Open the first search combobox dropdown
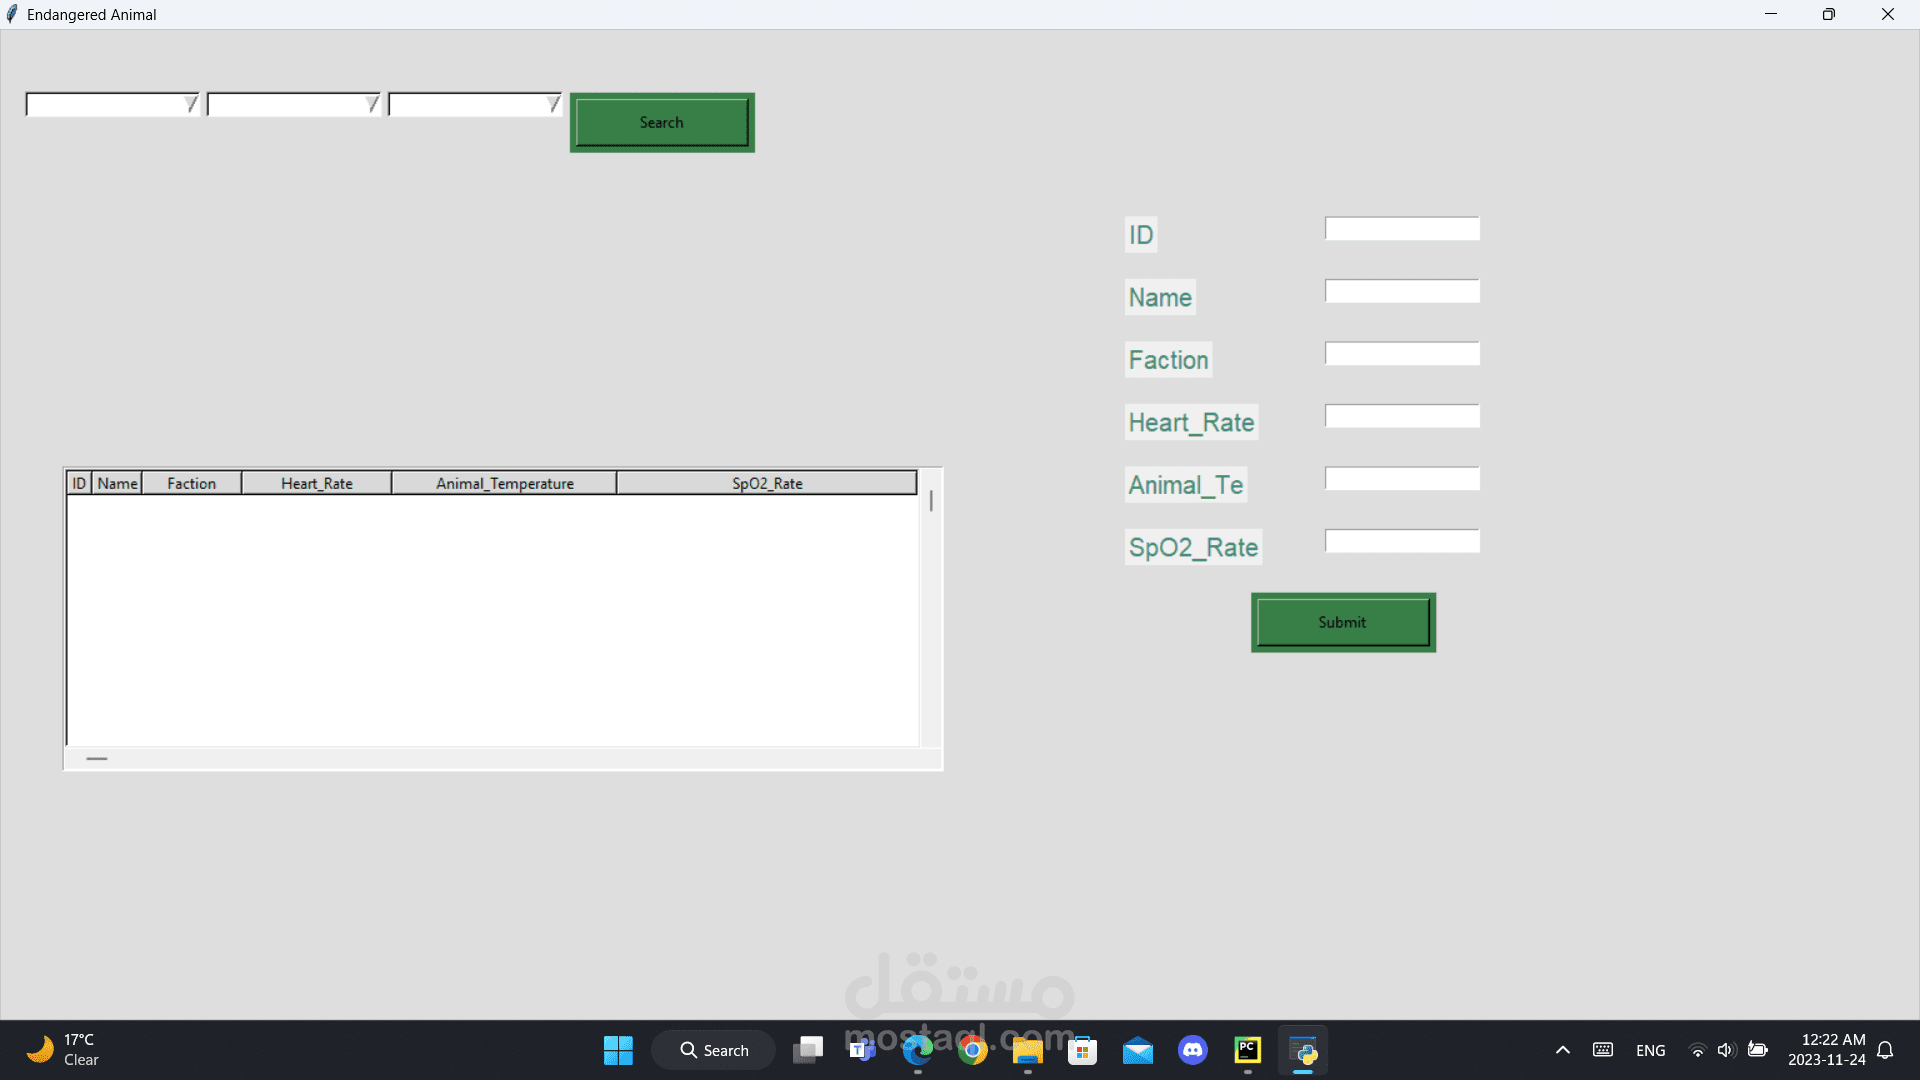The width and height of the screenshot is (1920, 1080). tap(190, 105)
